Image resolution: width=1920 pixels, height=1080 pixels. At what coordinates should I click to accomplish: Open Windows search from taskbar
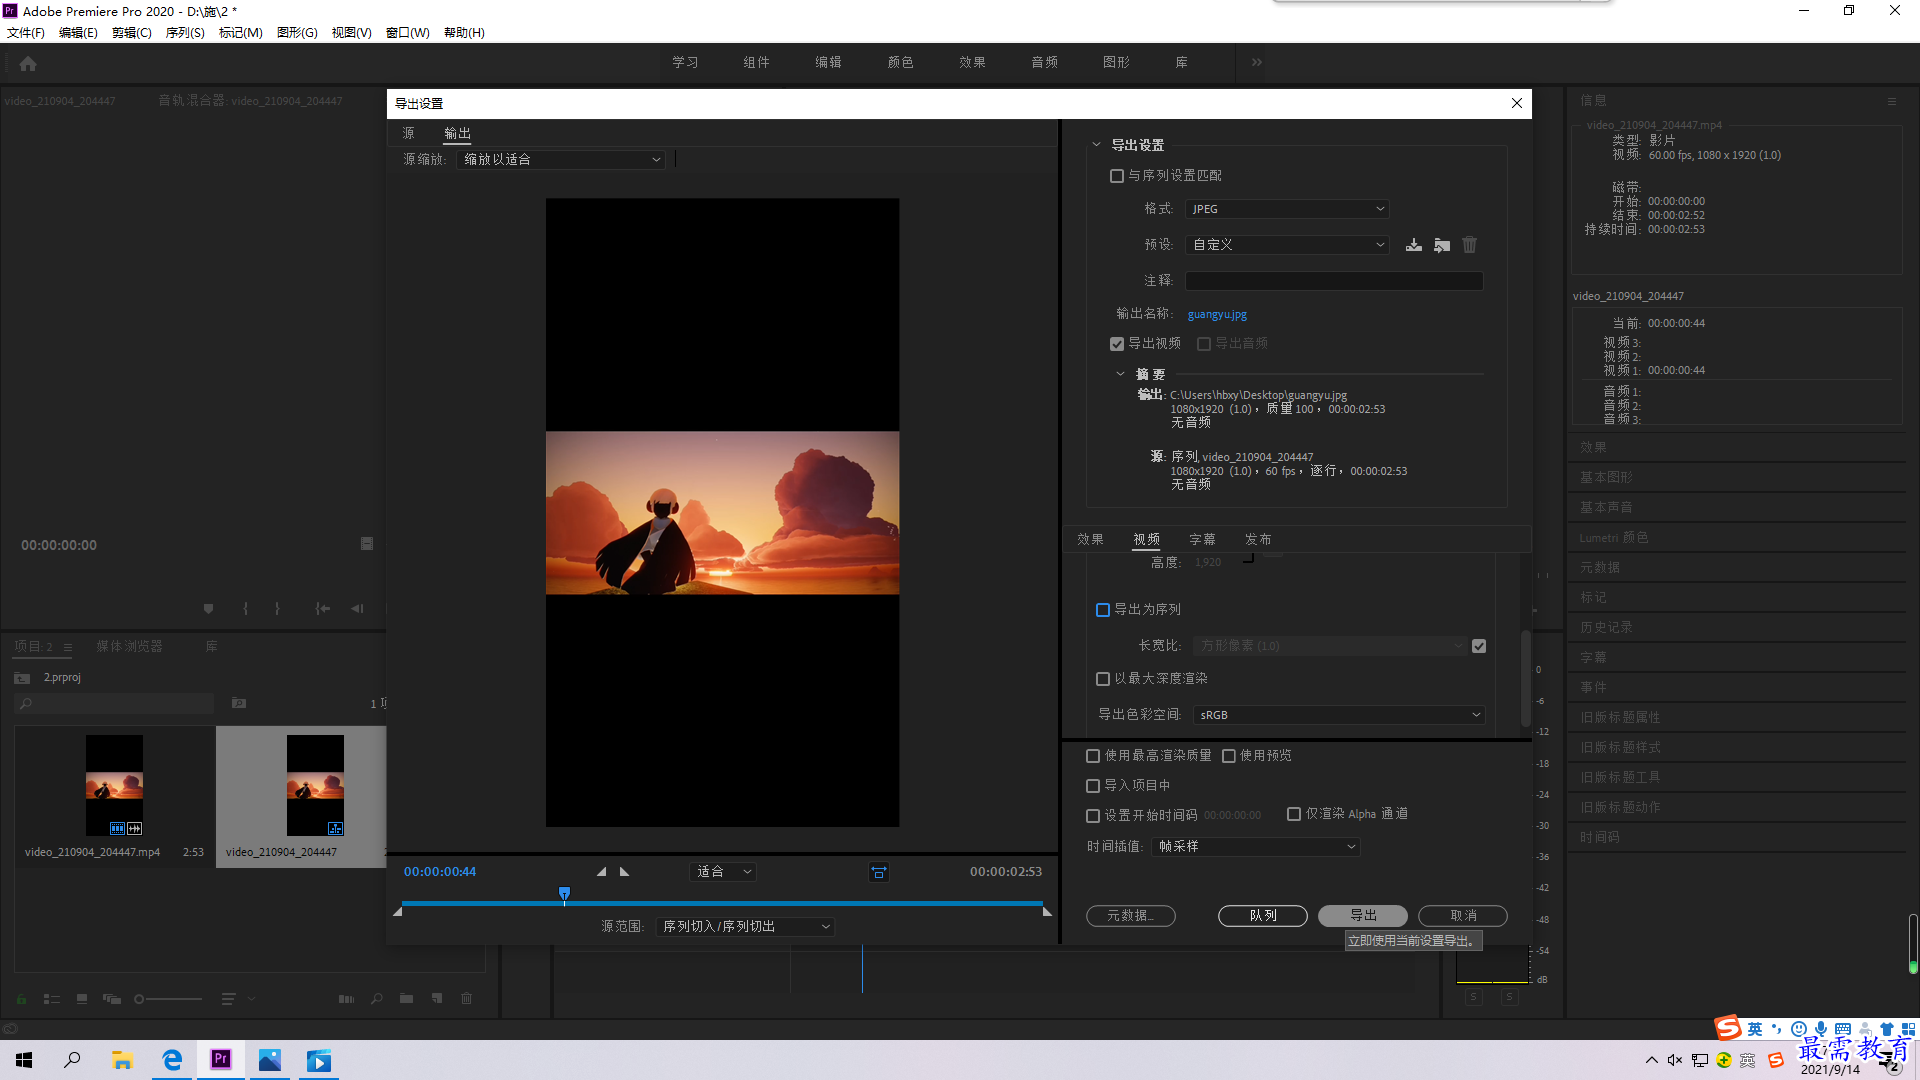[x=72, y=1060]
